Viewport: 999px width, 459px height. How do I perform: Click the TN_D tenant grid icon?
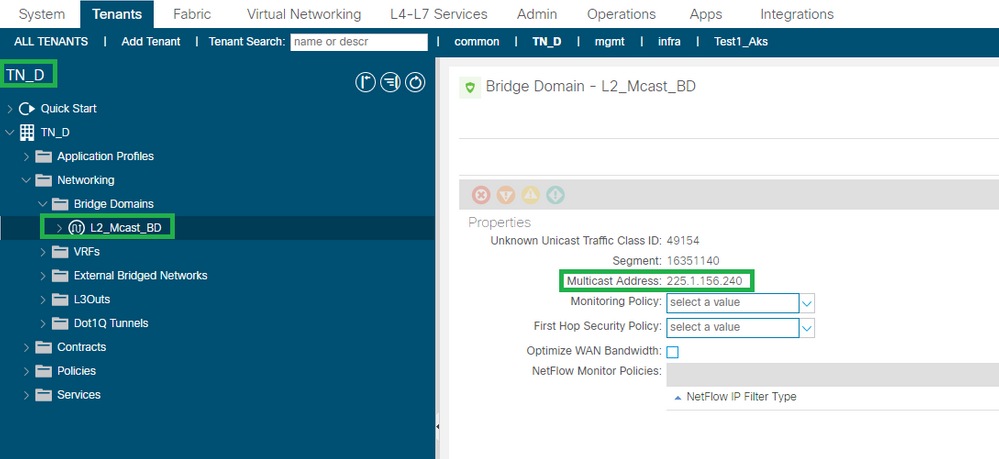(27, 133)
